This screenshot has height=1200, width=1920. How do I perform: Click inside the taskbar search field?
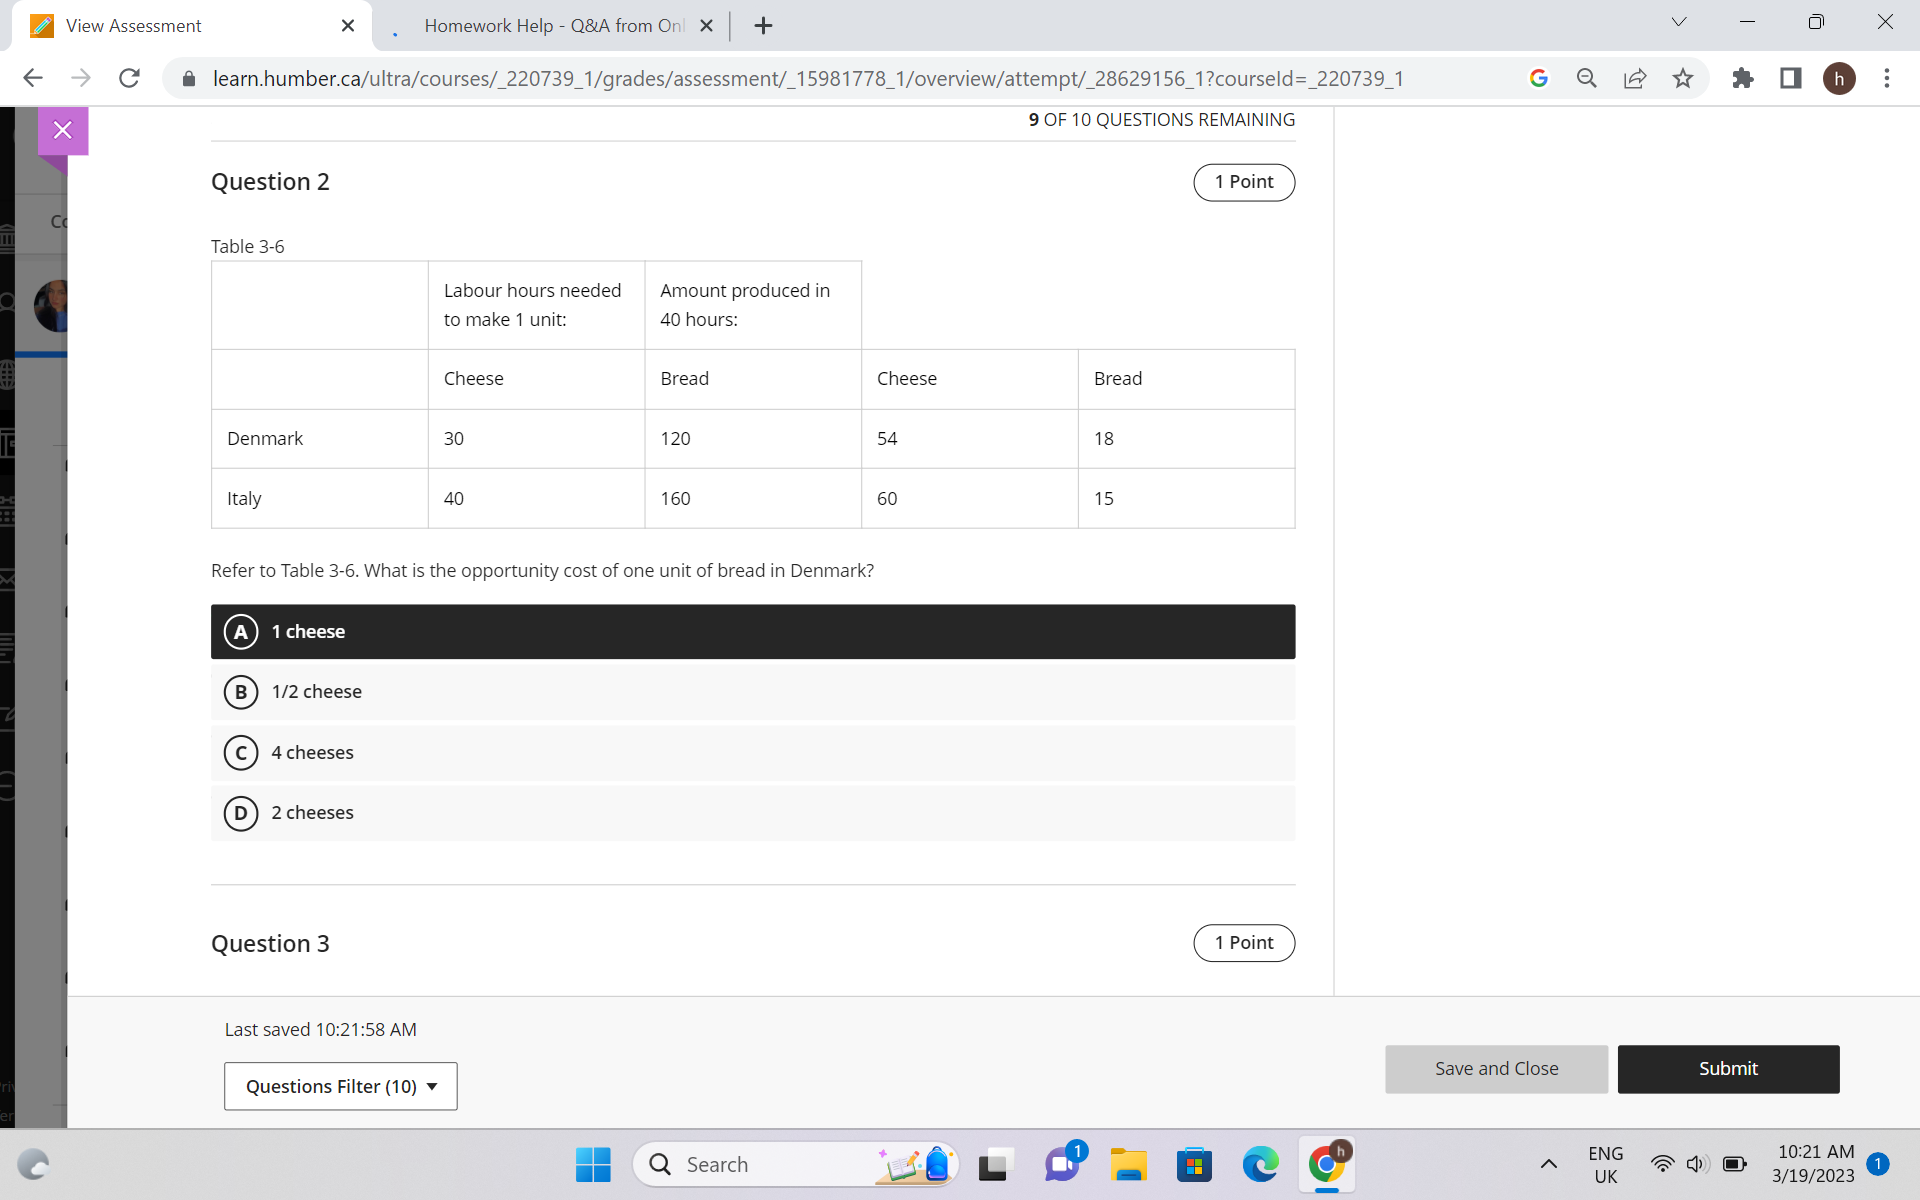pyautogui.click(x=760, y=1164)
